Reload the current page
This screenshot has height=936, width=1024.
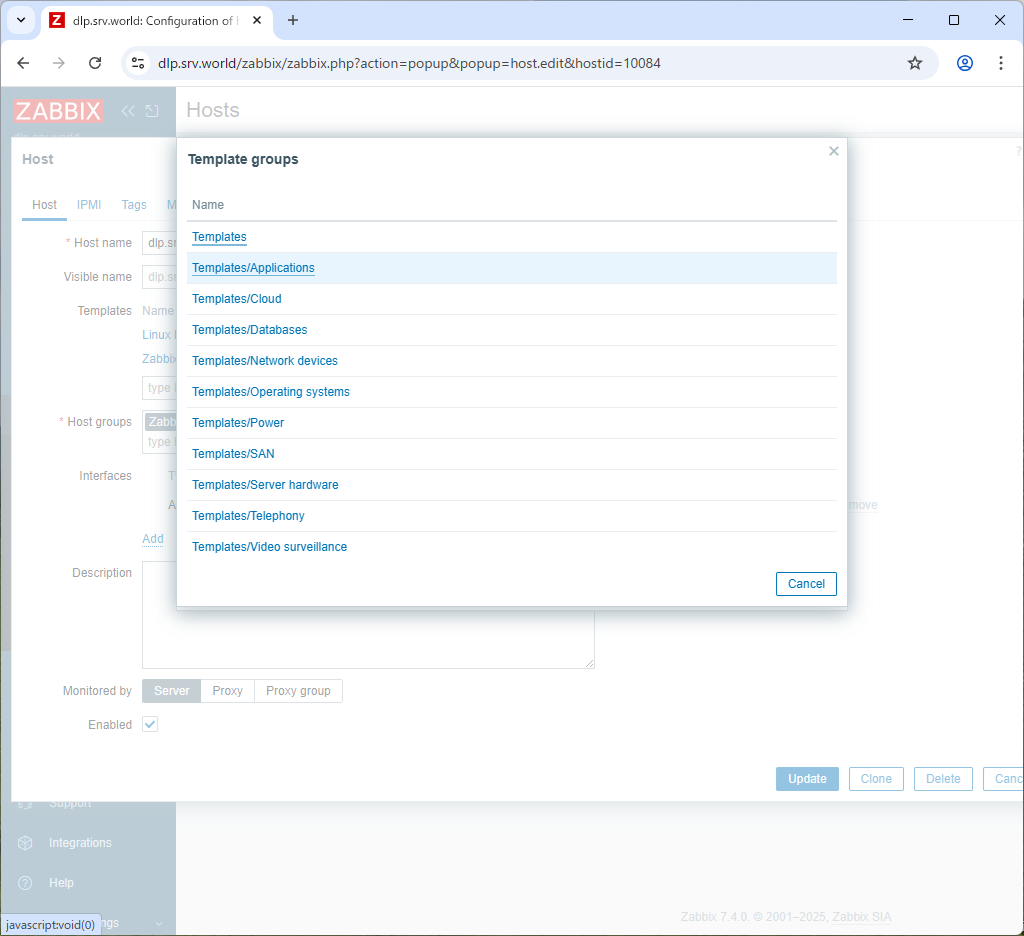tap(95, 63)
